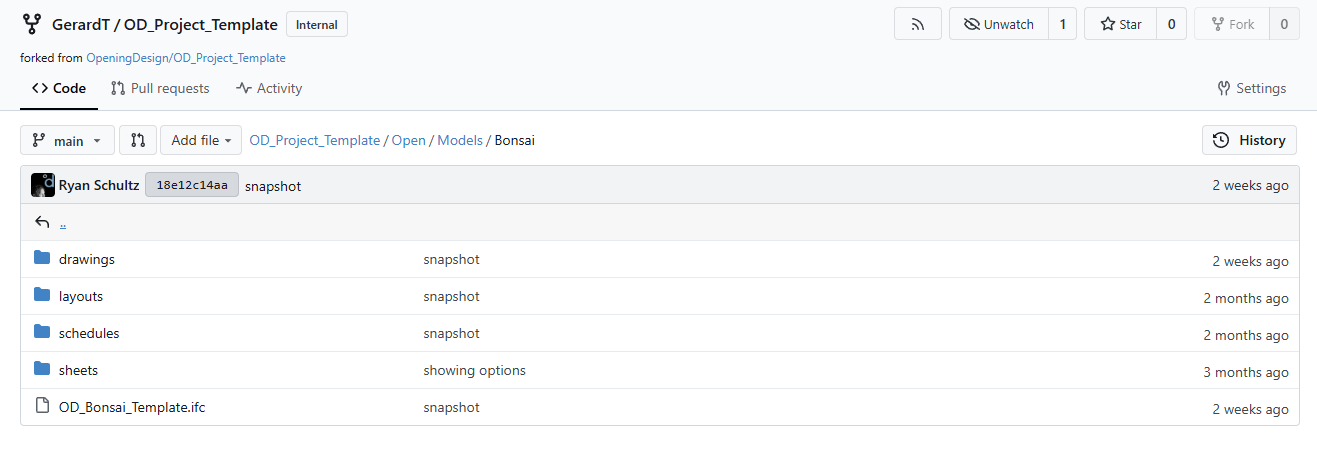The width and height of the screenshot is (1317, 456).
Task: Expand the Add file dropdown
Action: pyautogui.click(x=201, y=140)
